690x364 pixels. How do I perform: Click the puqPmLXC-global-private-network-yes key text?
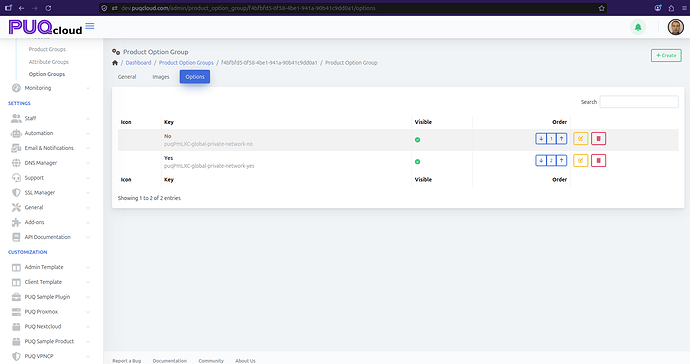click(x=209, y=166)
